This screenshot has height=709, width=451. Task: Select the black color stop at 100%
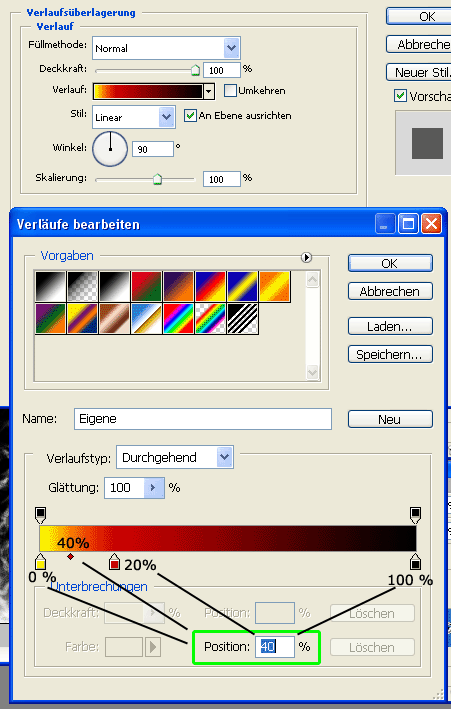(415, 562)
